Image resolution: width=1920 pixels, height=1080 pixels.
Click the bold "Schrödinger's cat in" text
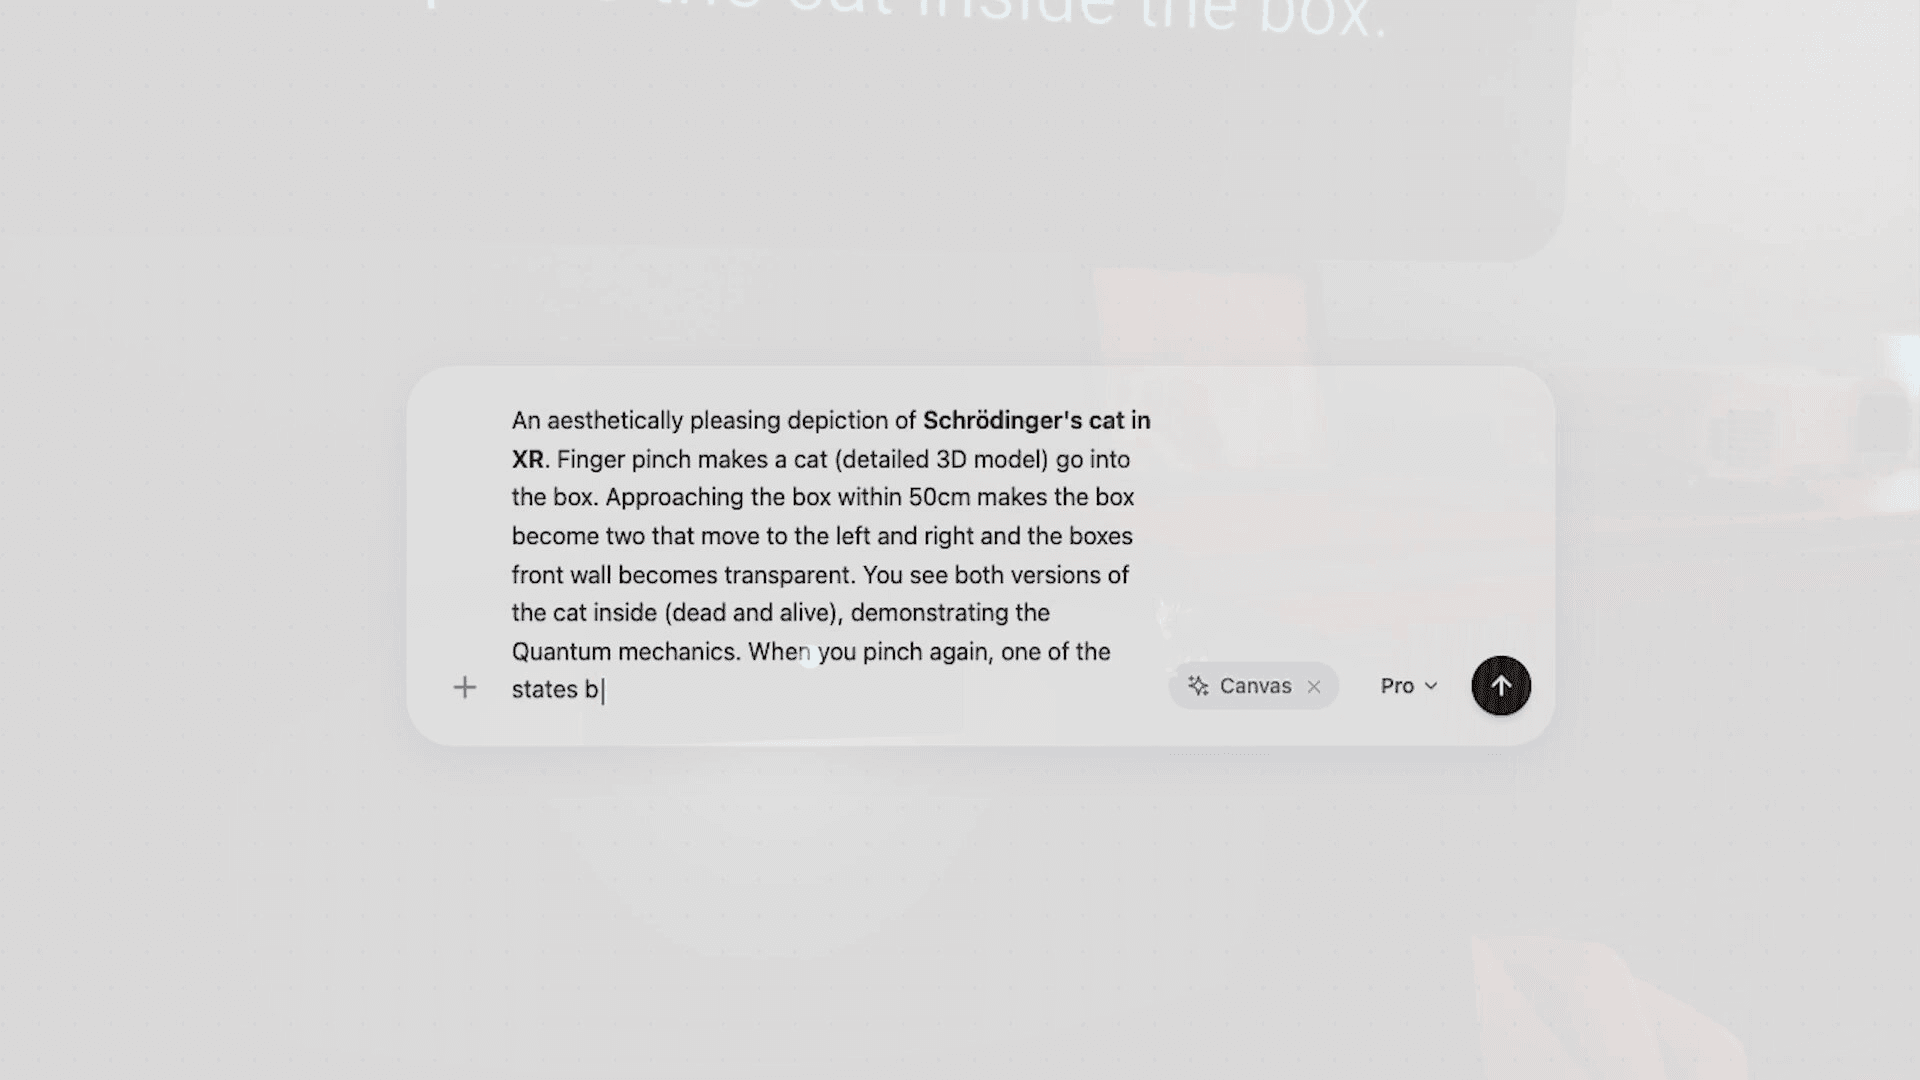[x=1036, y=421]
